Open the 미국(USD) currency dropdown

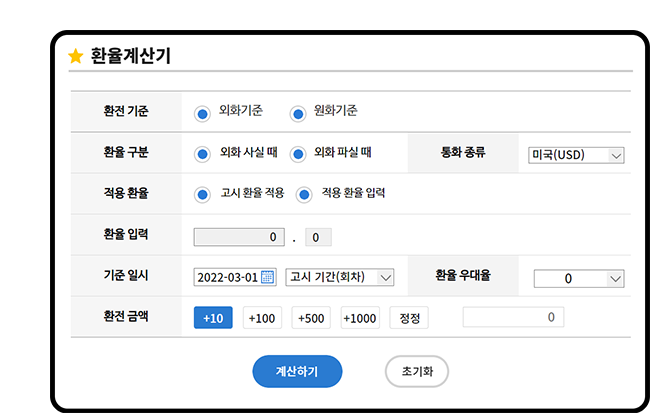click(x=576, y=155)
